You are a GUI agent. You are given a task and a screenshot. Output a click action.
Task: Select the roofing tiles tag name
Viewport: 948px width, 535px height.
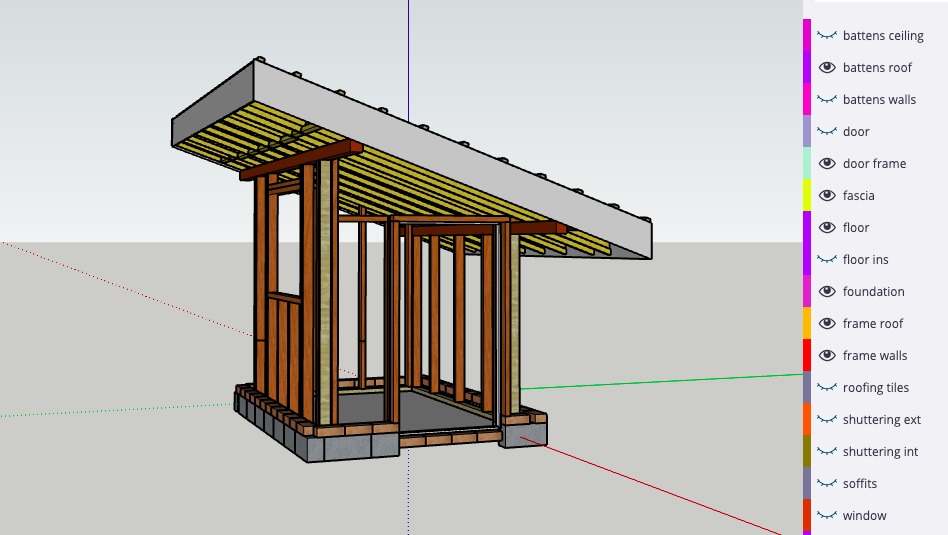tap(875, 388)
